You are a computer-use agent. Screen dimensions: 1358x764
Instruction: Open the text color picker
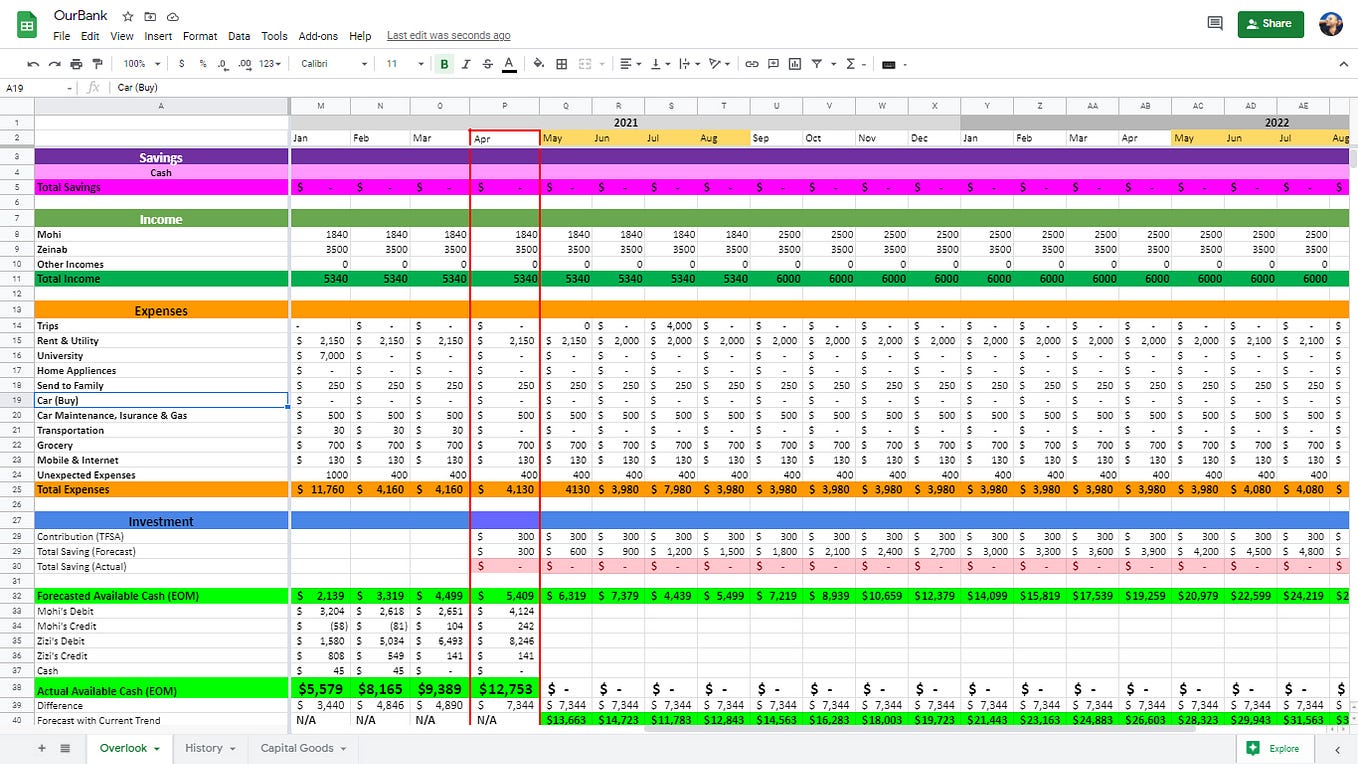tap(509, 64)
